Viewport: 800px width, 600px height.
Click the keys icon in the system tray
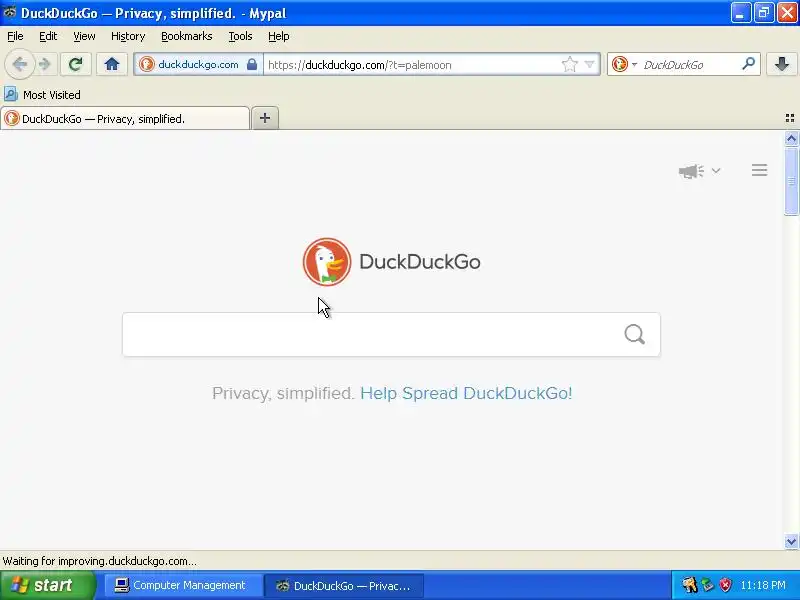pos(689,585)
